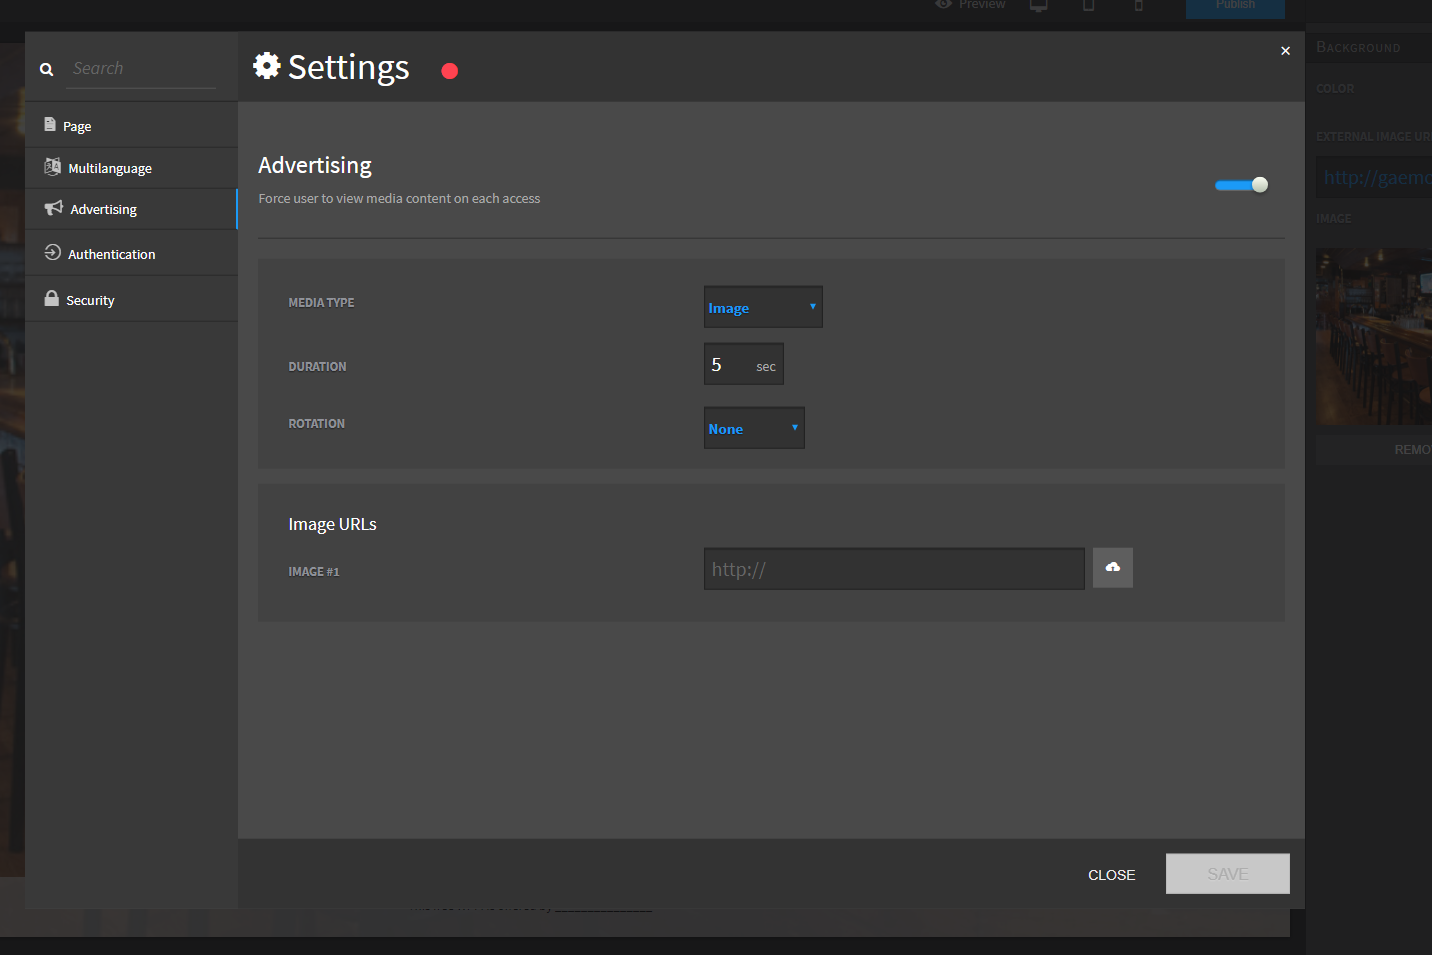Click the Authentication sign-in icon
Image resolution: width=1432 pixels, height=955 pixels.
coord(52,253)
